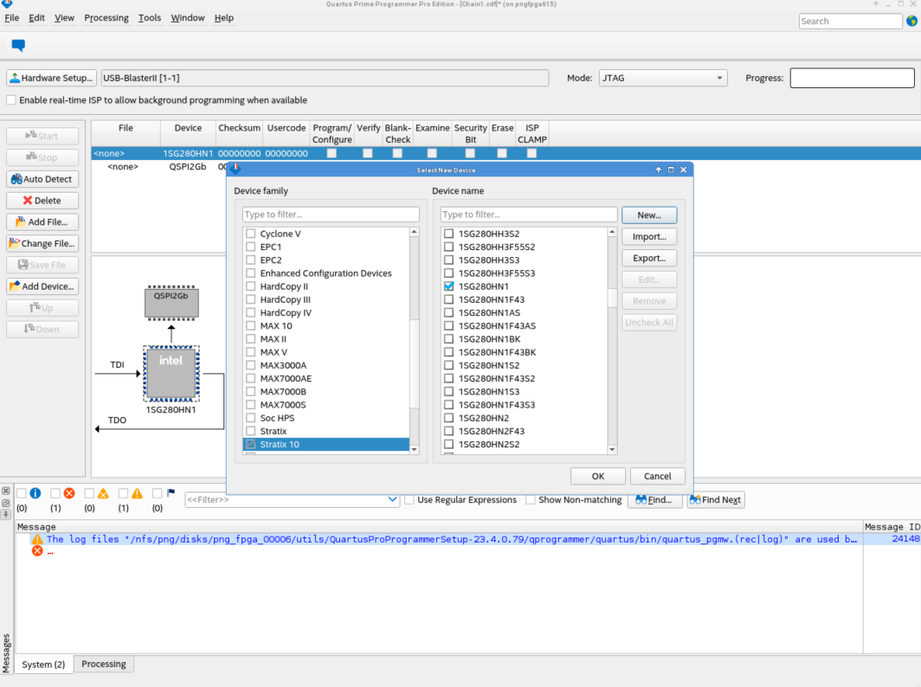Click the Hardware Setup button icon
The height and width of the screenshot is (687, 921).
coord(15,78)
